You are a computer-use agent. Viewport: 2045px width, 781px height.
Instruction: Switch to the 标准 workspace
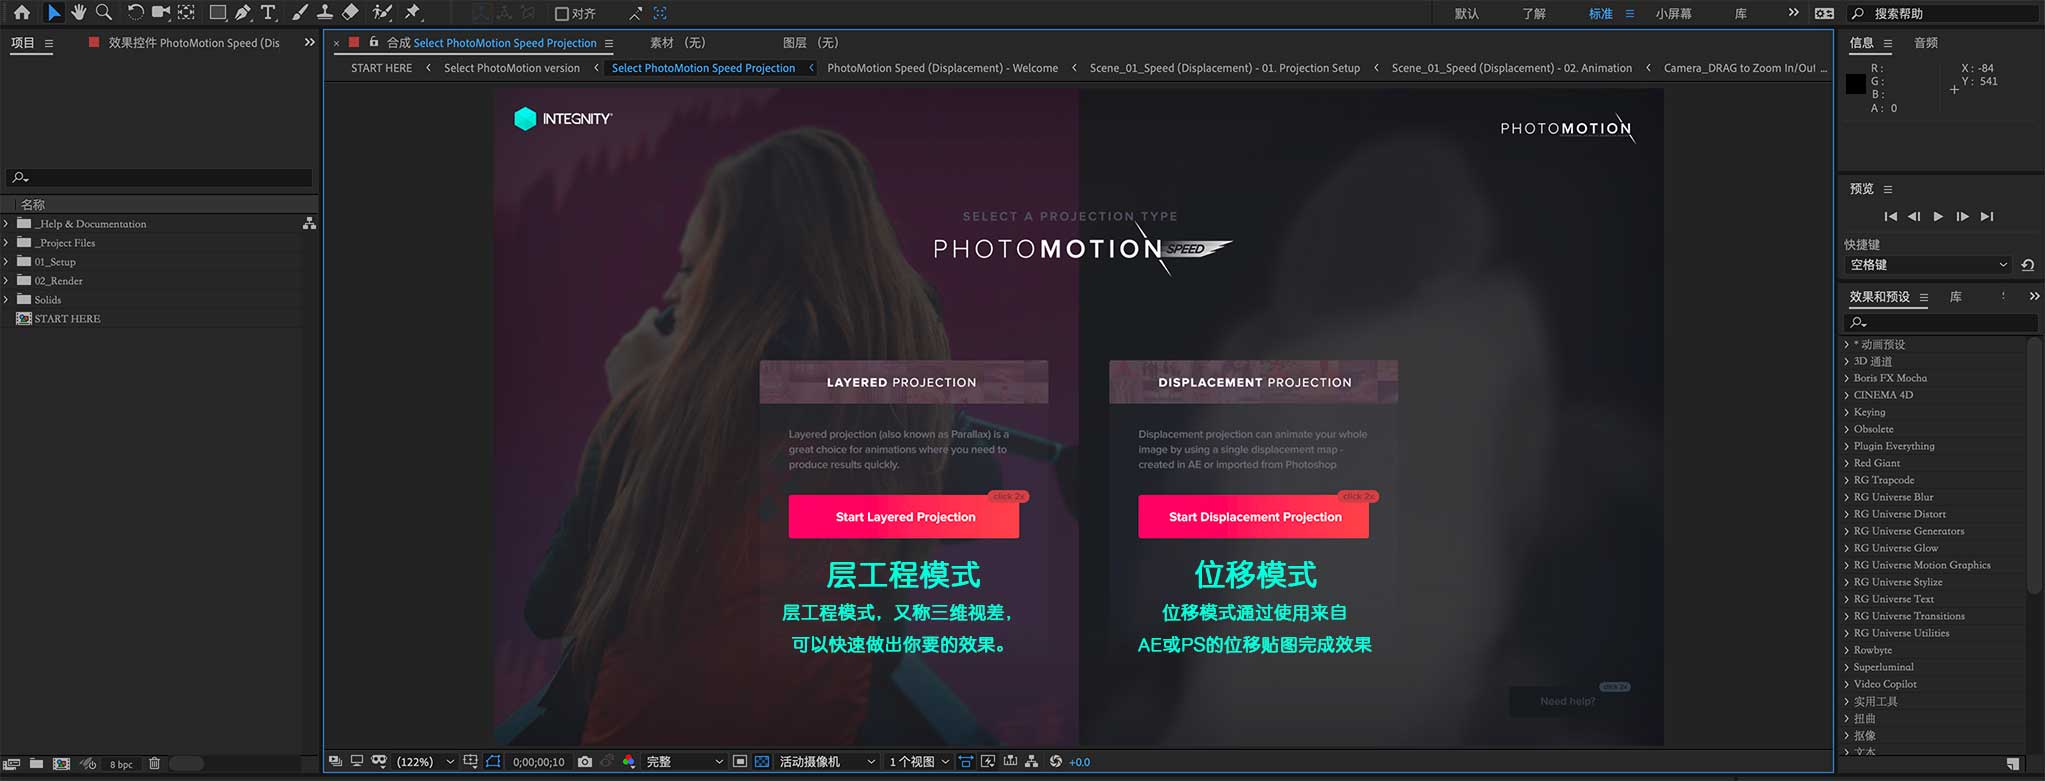[1600, 14]
